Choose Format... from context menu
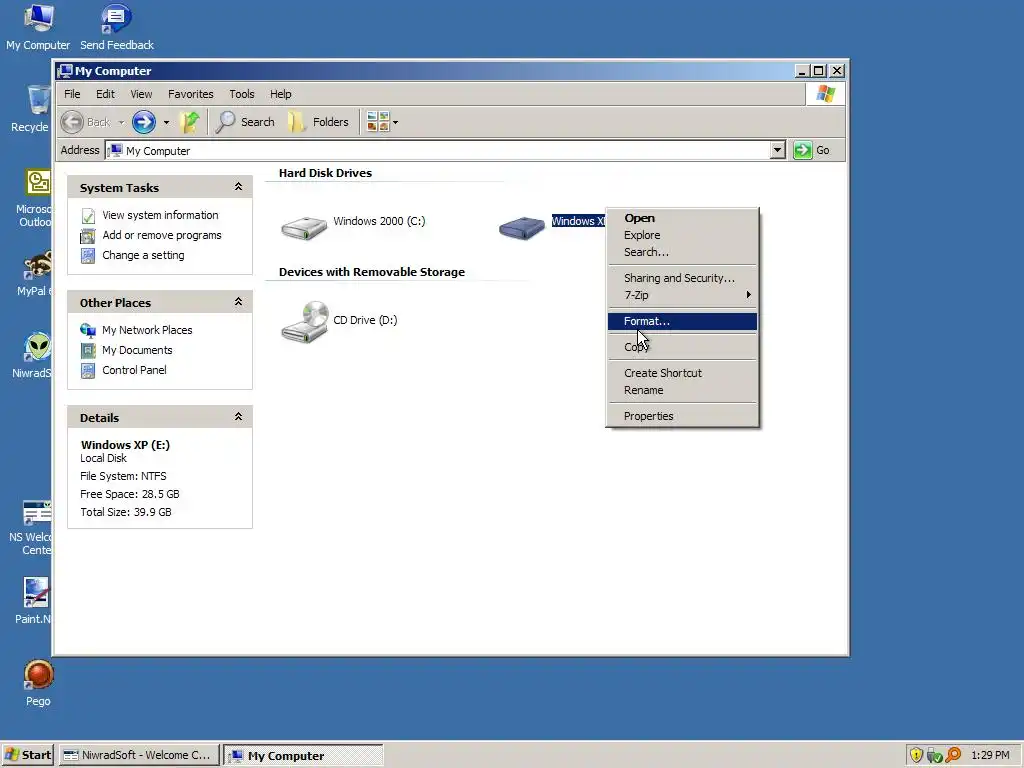Image resolution: width=1024 pixels, height=768 pixels. (682, 321)
